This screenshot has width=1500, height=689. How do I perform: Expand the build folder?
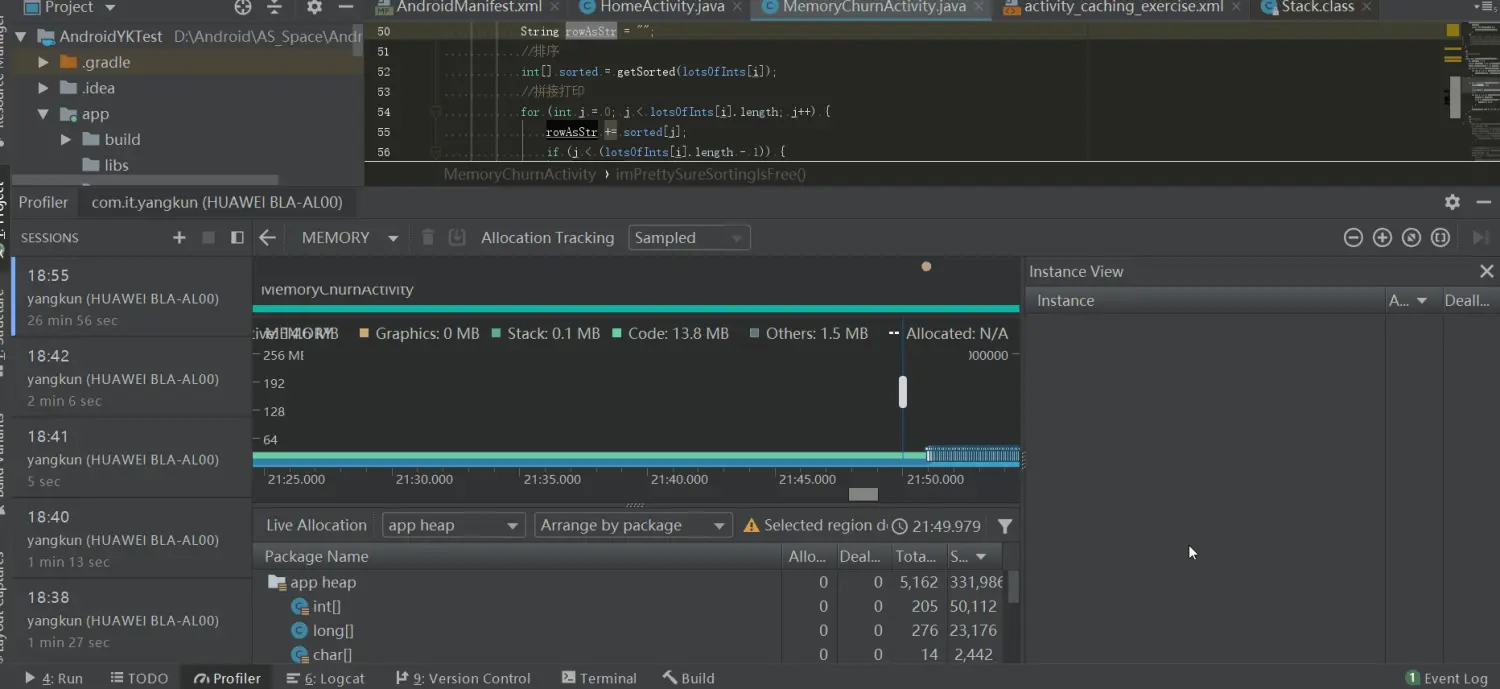[x=65, y=140]
